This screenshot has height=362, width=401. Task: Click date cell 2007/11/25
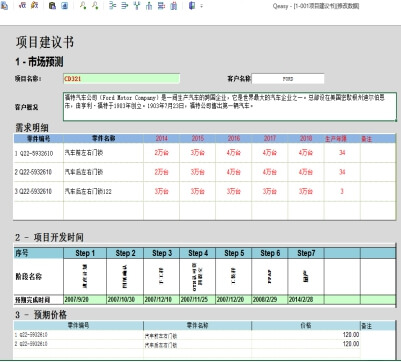point(198,300)
